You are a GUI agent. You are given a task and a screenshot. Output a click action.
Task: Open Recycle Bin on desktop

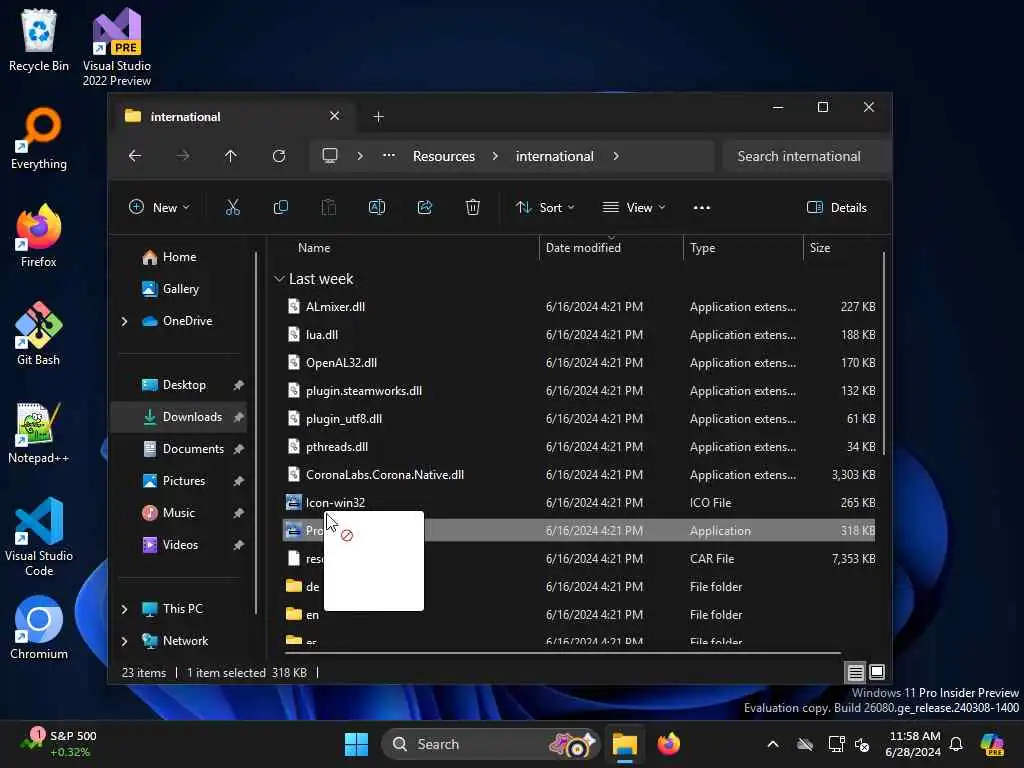[39, 40]
